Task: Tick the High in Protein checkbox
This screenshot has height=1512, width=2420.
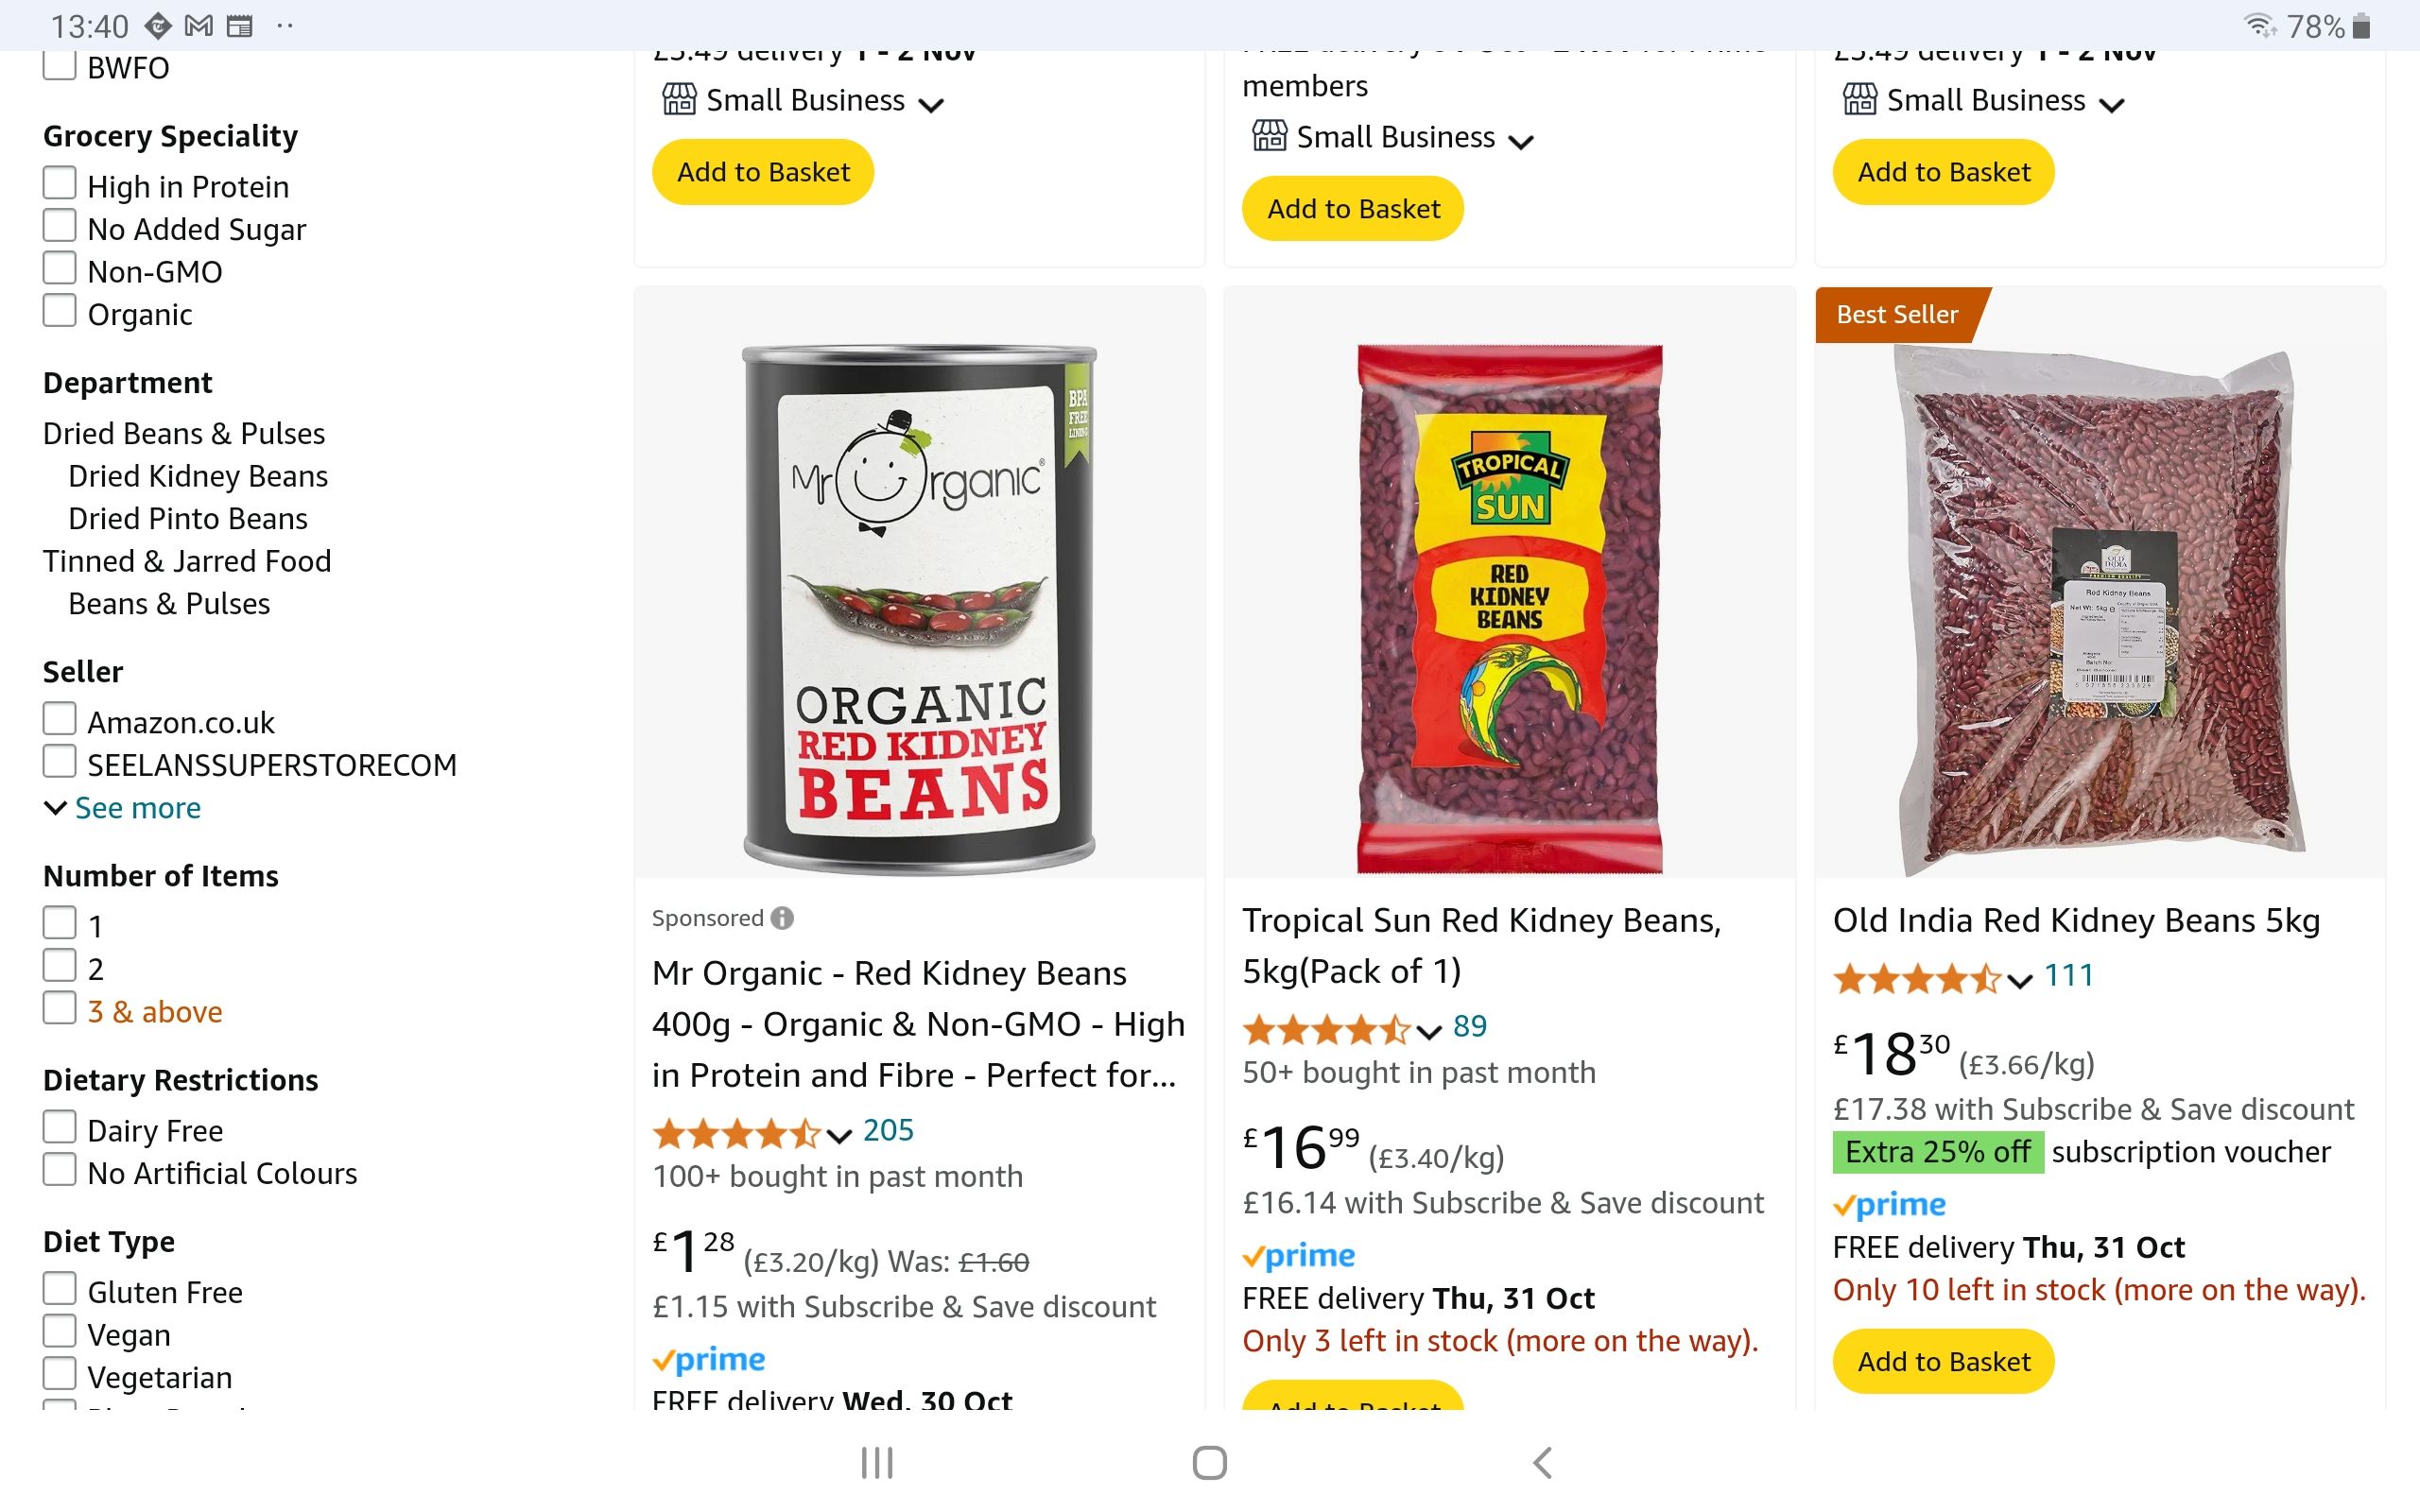Action: (60, 184)
